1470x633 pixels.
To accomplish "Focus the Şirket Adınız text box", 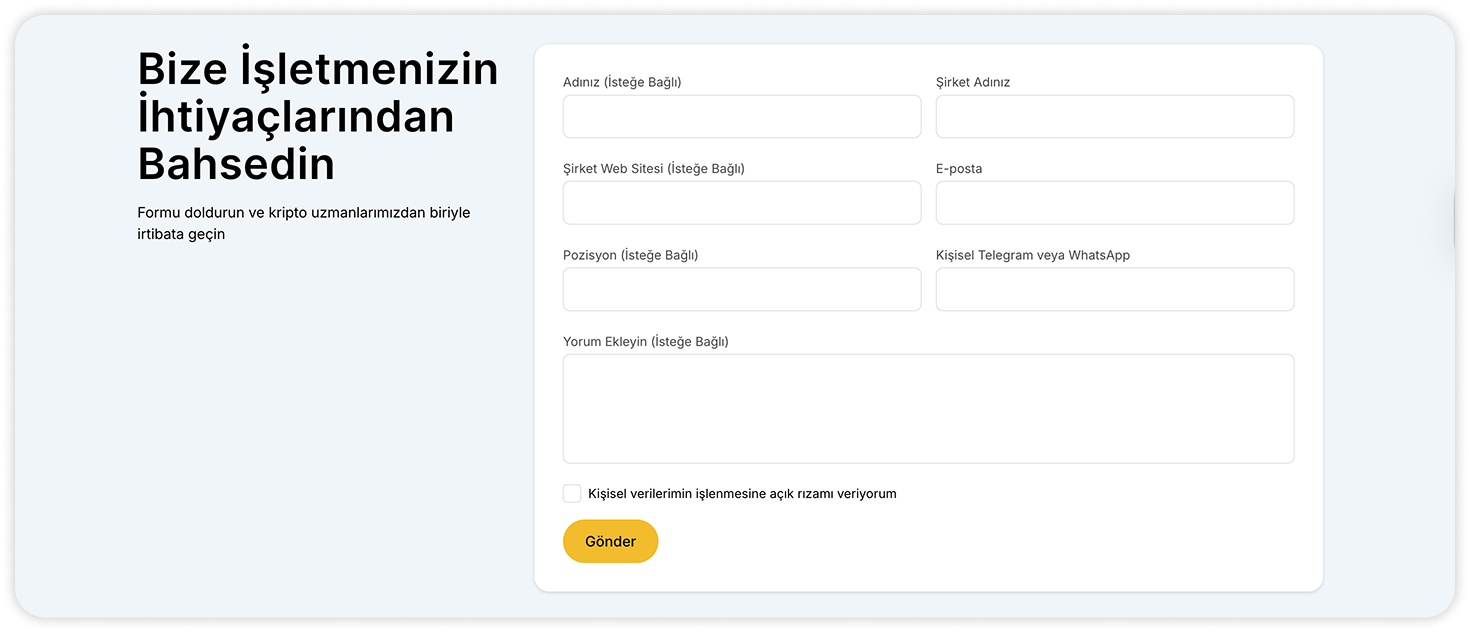I will 1114,117.
